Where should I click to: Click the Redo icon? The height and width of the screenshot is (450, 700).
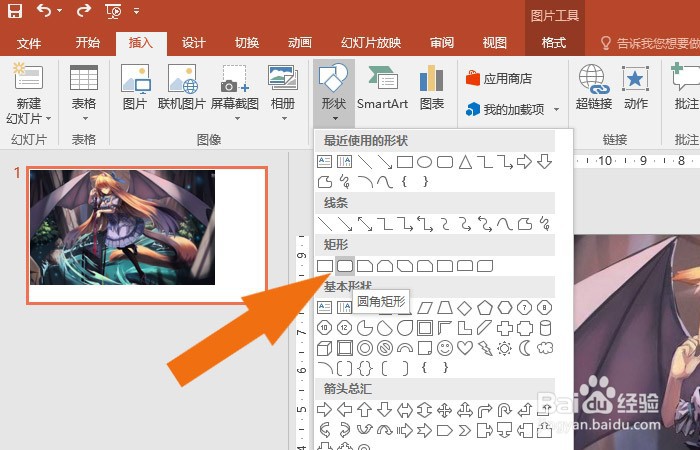pyautogui.click(x=83, y=10)
